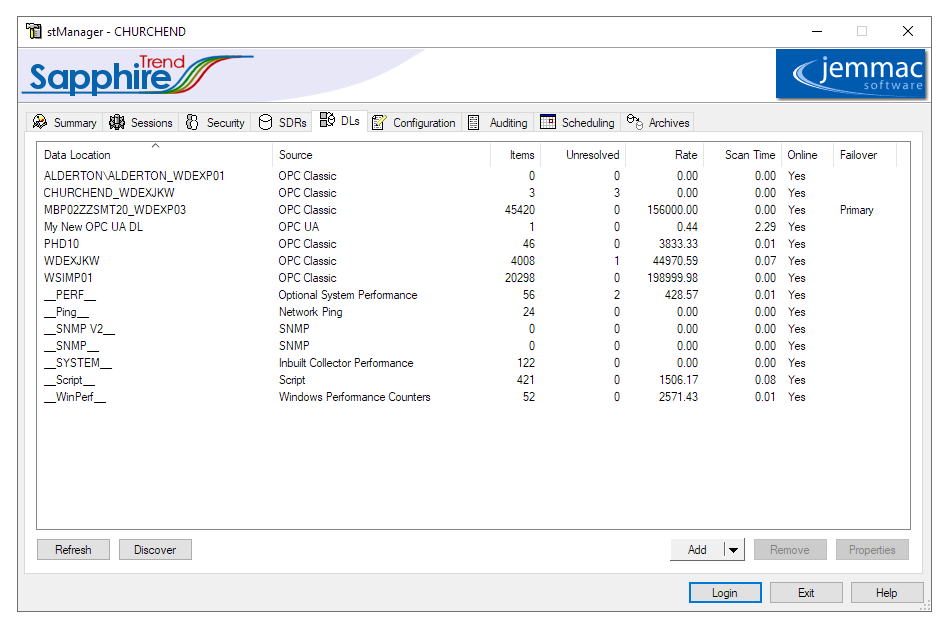The height and width of the screenshot is (631, 950).
Task: Go to the Configuration tab
Action: click(x=414, y=122)
